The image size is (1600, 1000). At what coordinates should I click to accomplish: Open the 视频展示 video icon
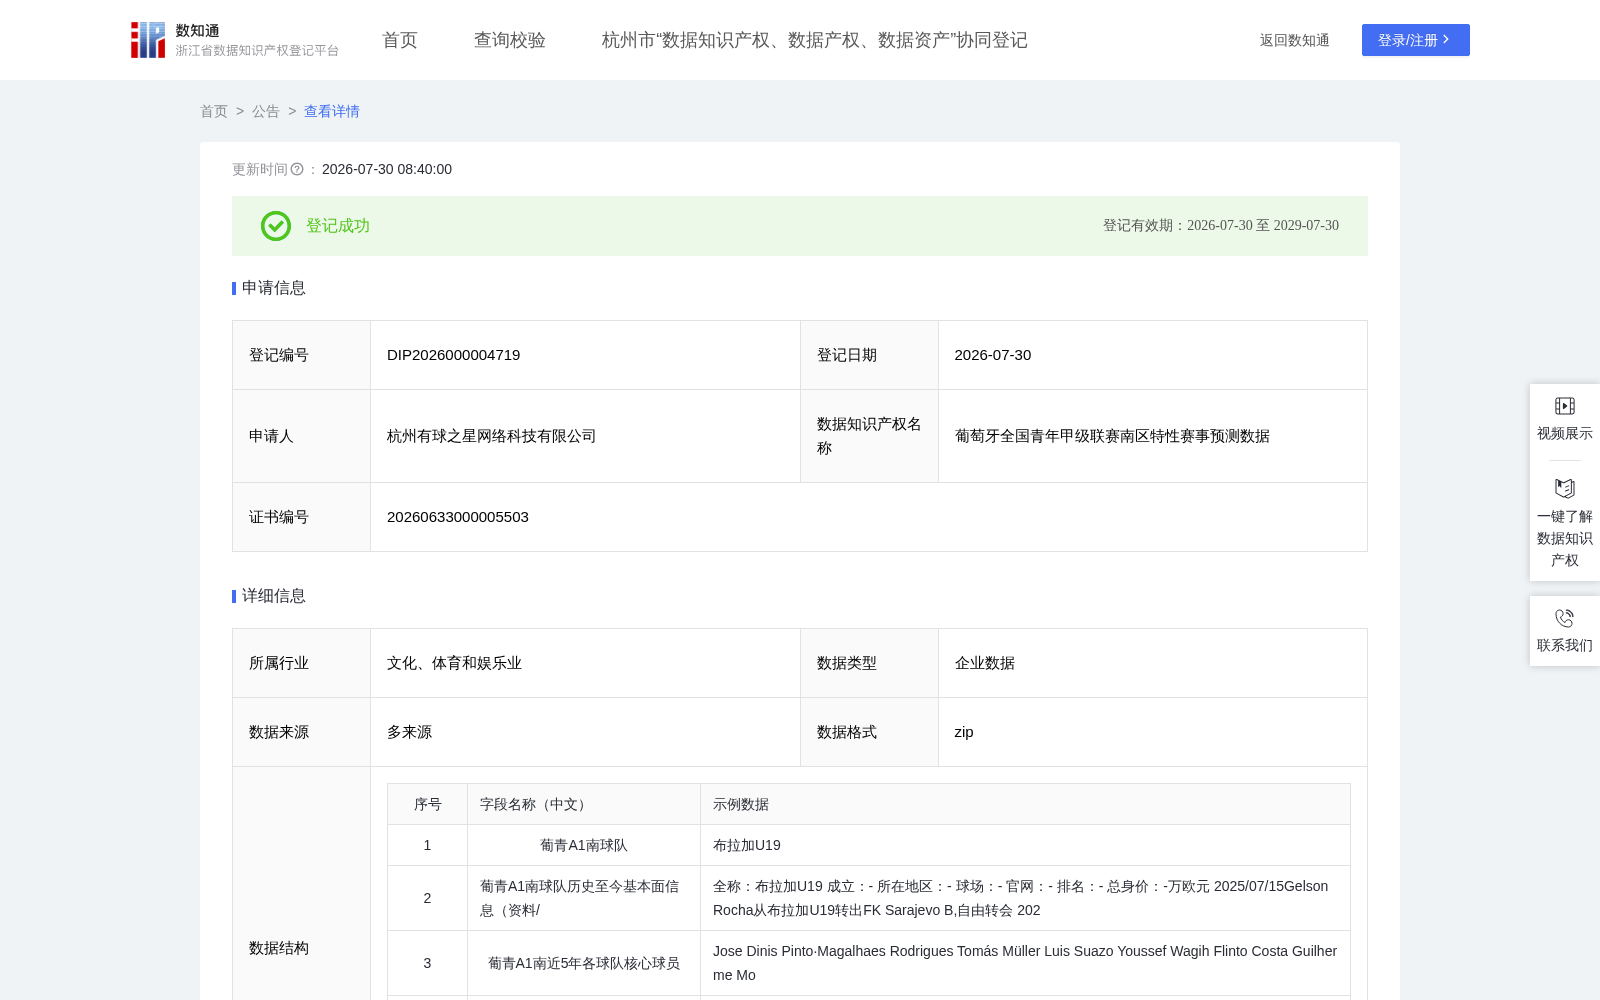coord(1565,406)
